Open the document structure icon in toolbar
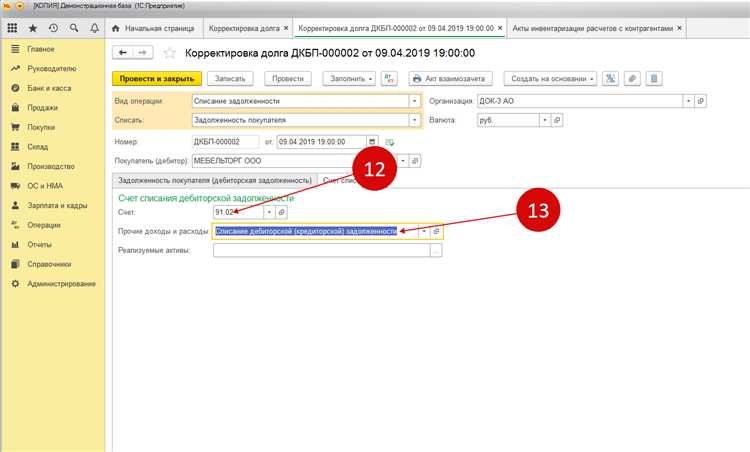 coord(610,78)
